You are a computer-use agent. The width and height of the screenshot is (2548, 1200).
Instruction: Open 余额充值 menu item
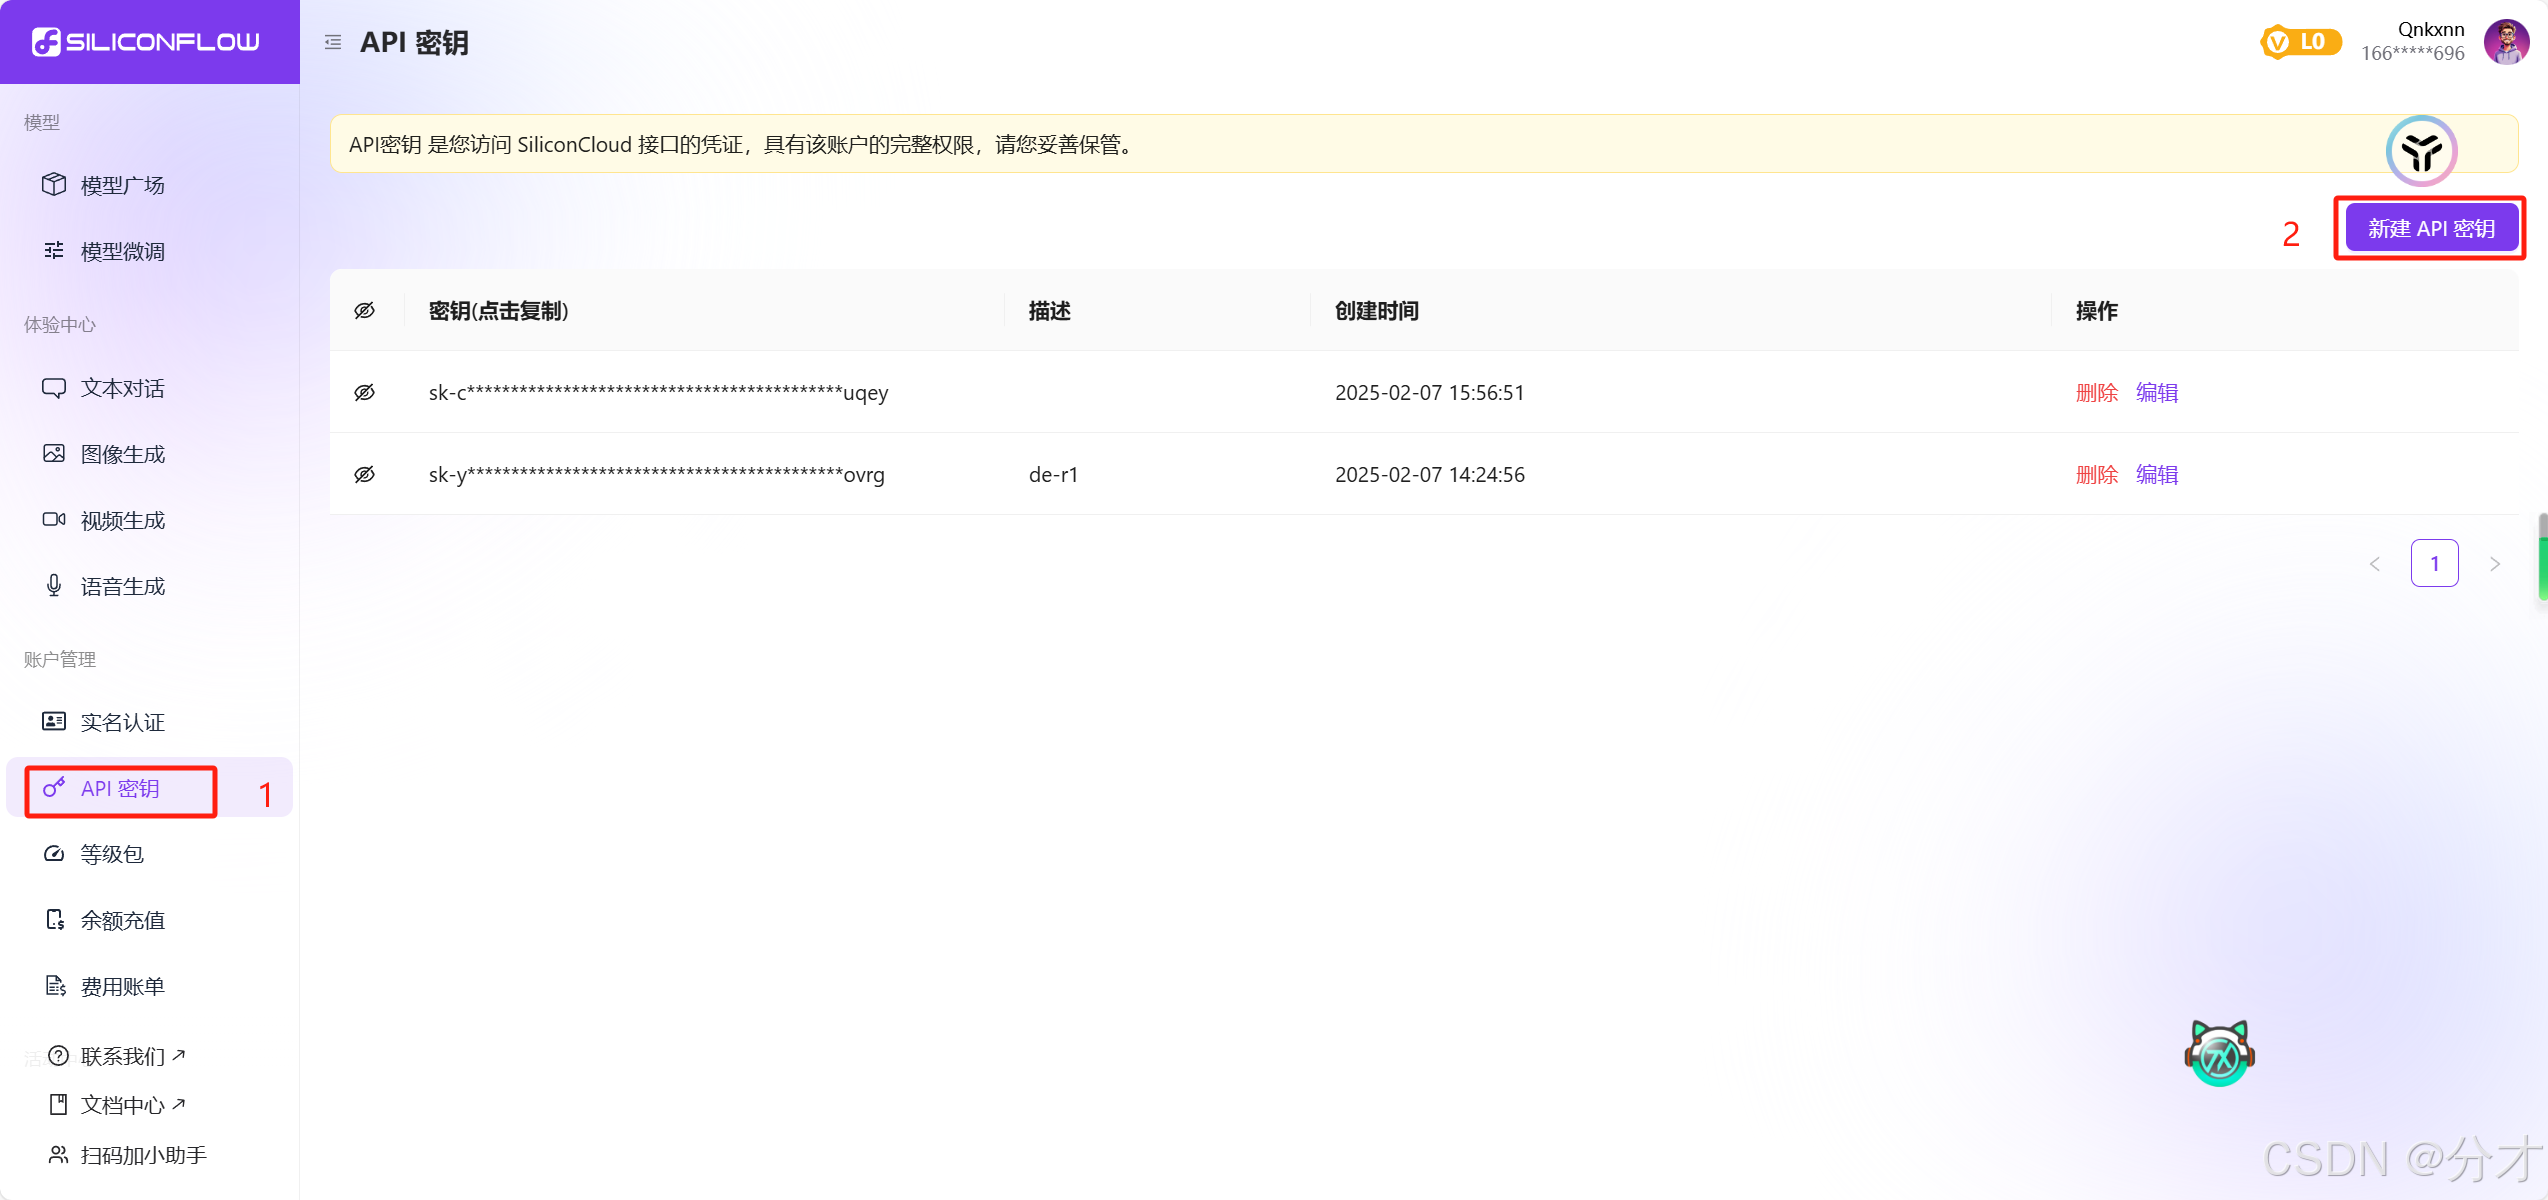[122, 920]
